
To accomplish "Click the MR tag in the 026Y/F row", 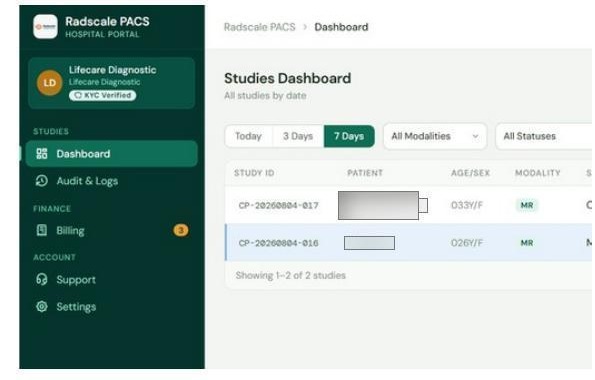I will [527, 243].
